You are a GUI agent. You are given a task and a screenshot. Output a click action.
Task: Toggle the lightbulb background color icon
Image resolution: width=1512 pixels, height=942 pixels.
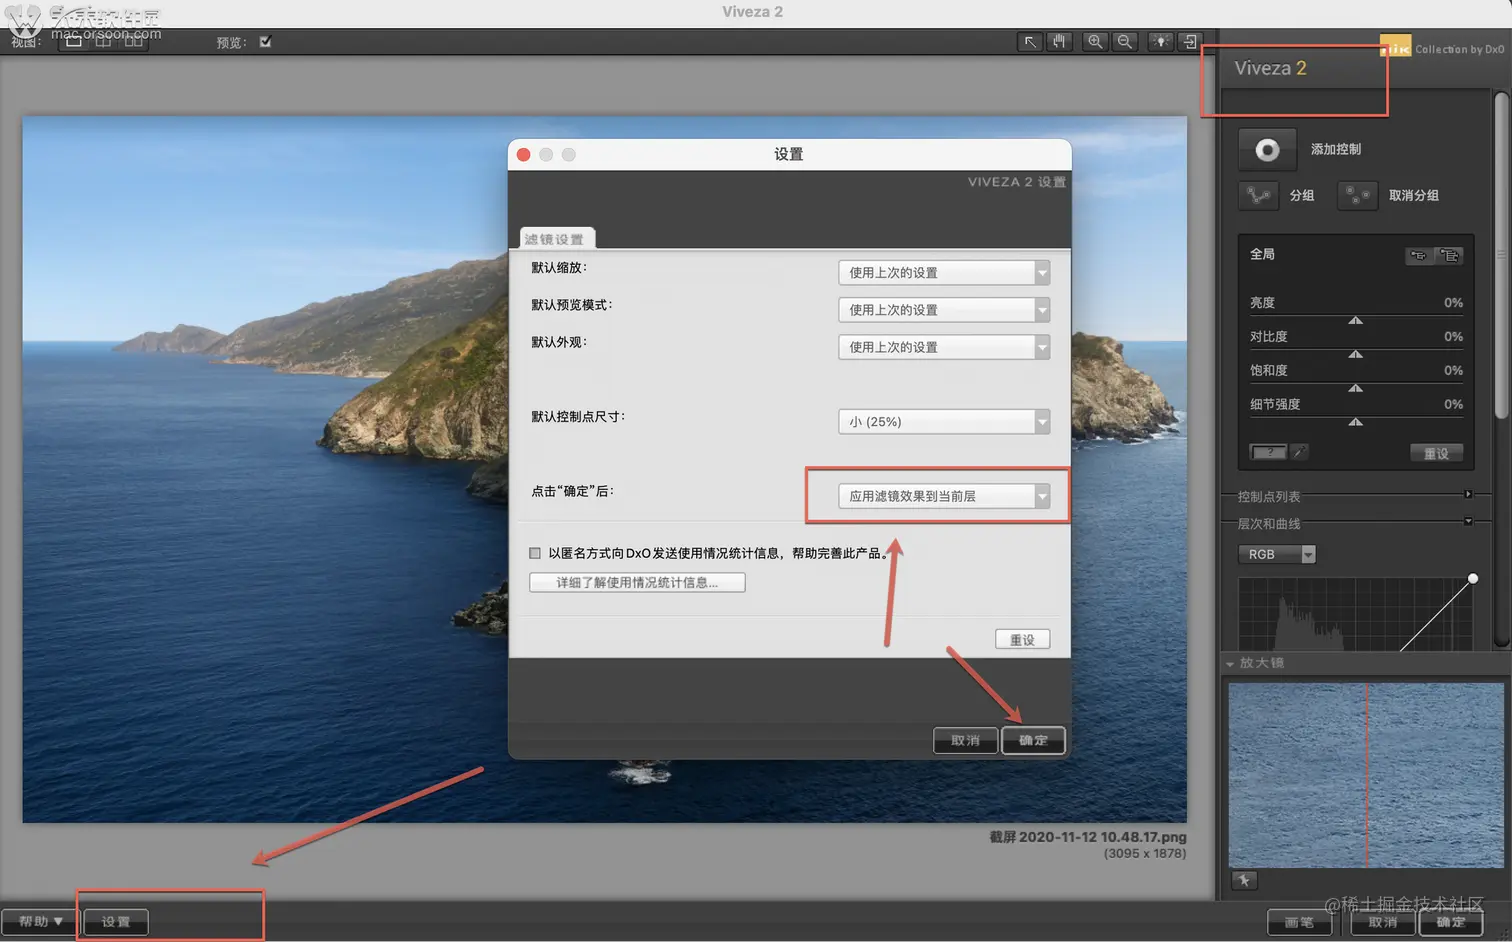pyautogui.click(x=1160, y=42)
